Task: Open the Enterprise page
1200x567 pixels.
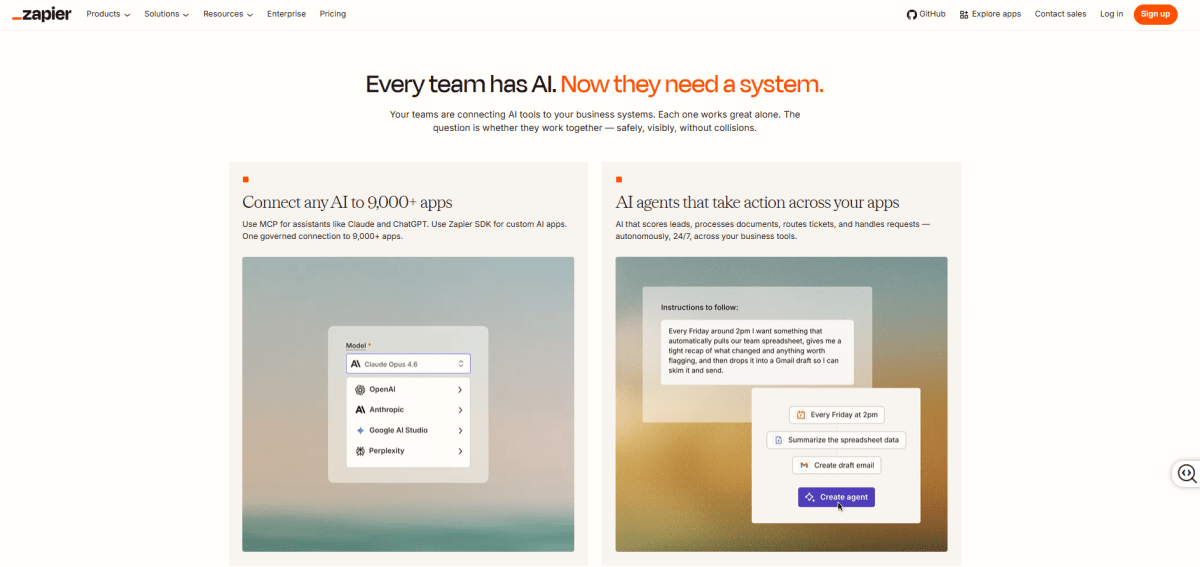Action: tap(286, 14)
